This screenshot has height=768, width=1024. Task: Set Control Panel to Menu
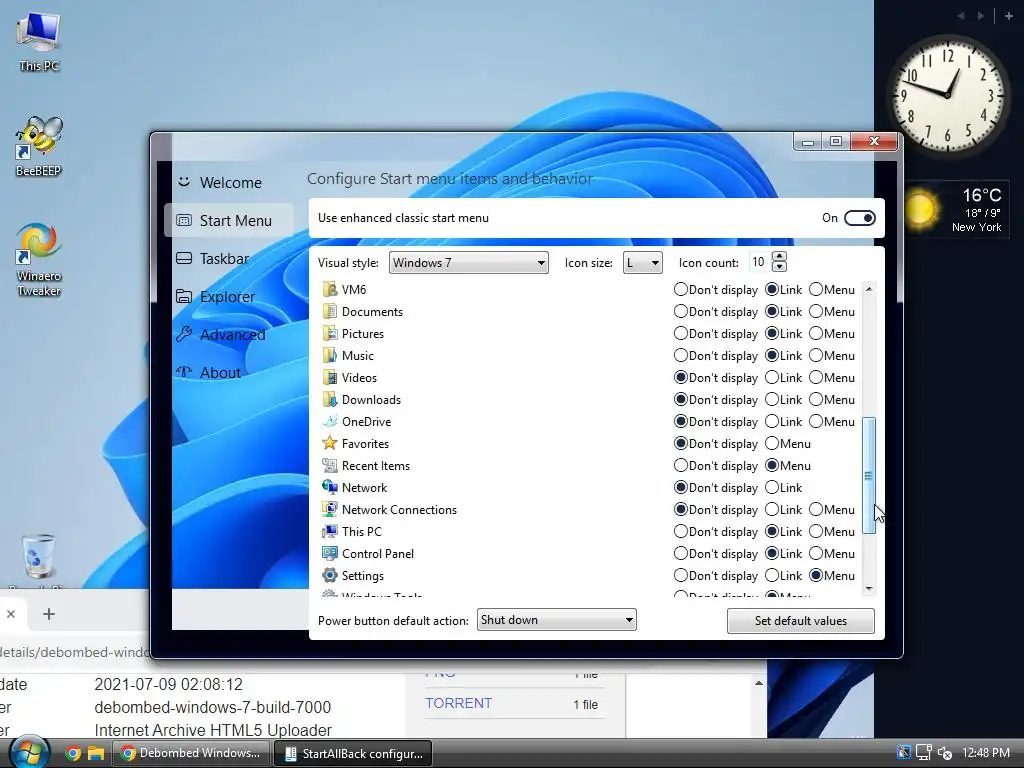coord(816,554)
